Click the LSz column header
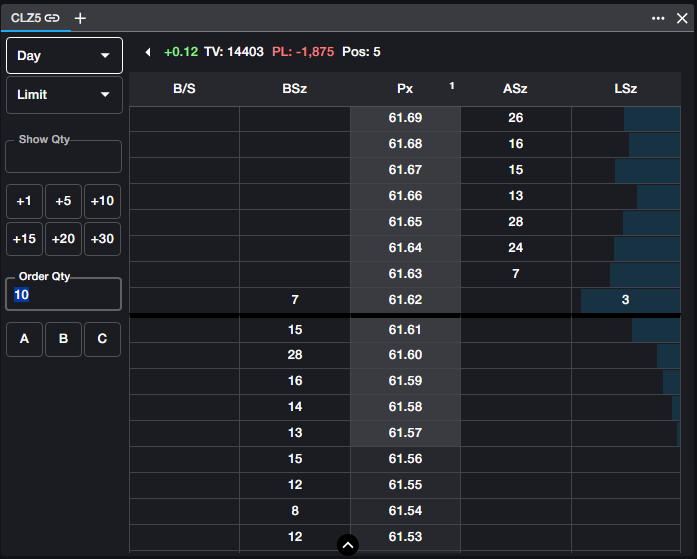The image size is (697, 559). [x=626, y=89]
